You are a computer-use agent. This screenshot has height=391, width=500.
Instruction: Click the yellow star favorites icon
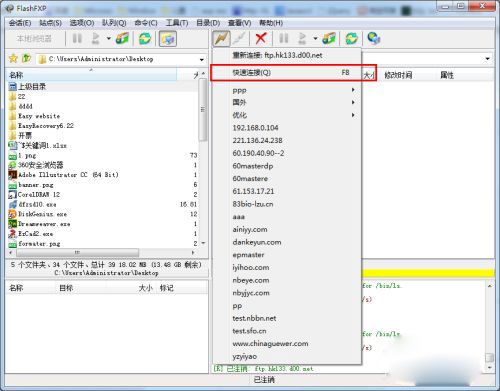click(x=13, y=59)
